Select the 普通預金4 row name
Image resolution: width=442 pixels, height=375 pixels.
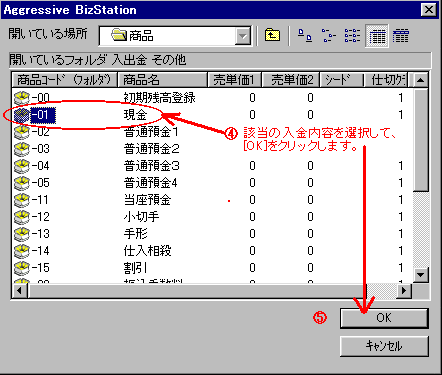click(x=151, y=183)
